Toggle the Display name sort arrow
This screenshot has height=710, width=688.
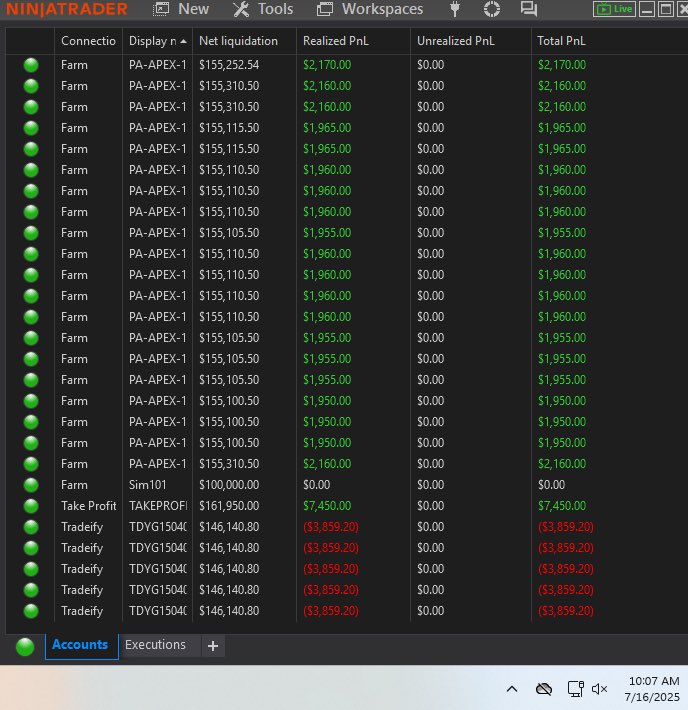183,41
